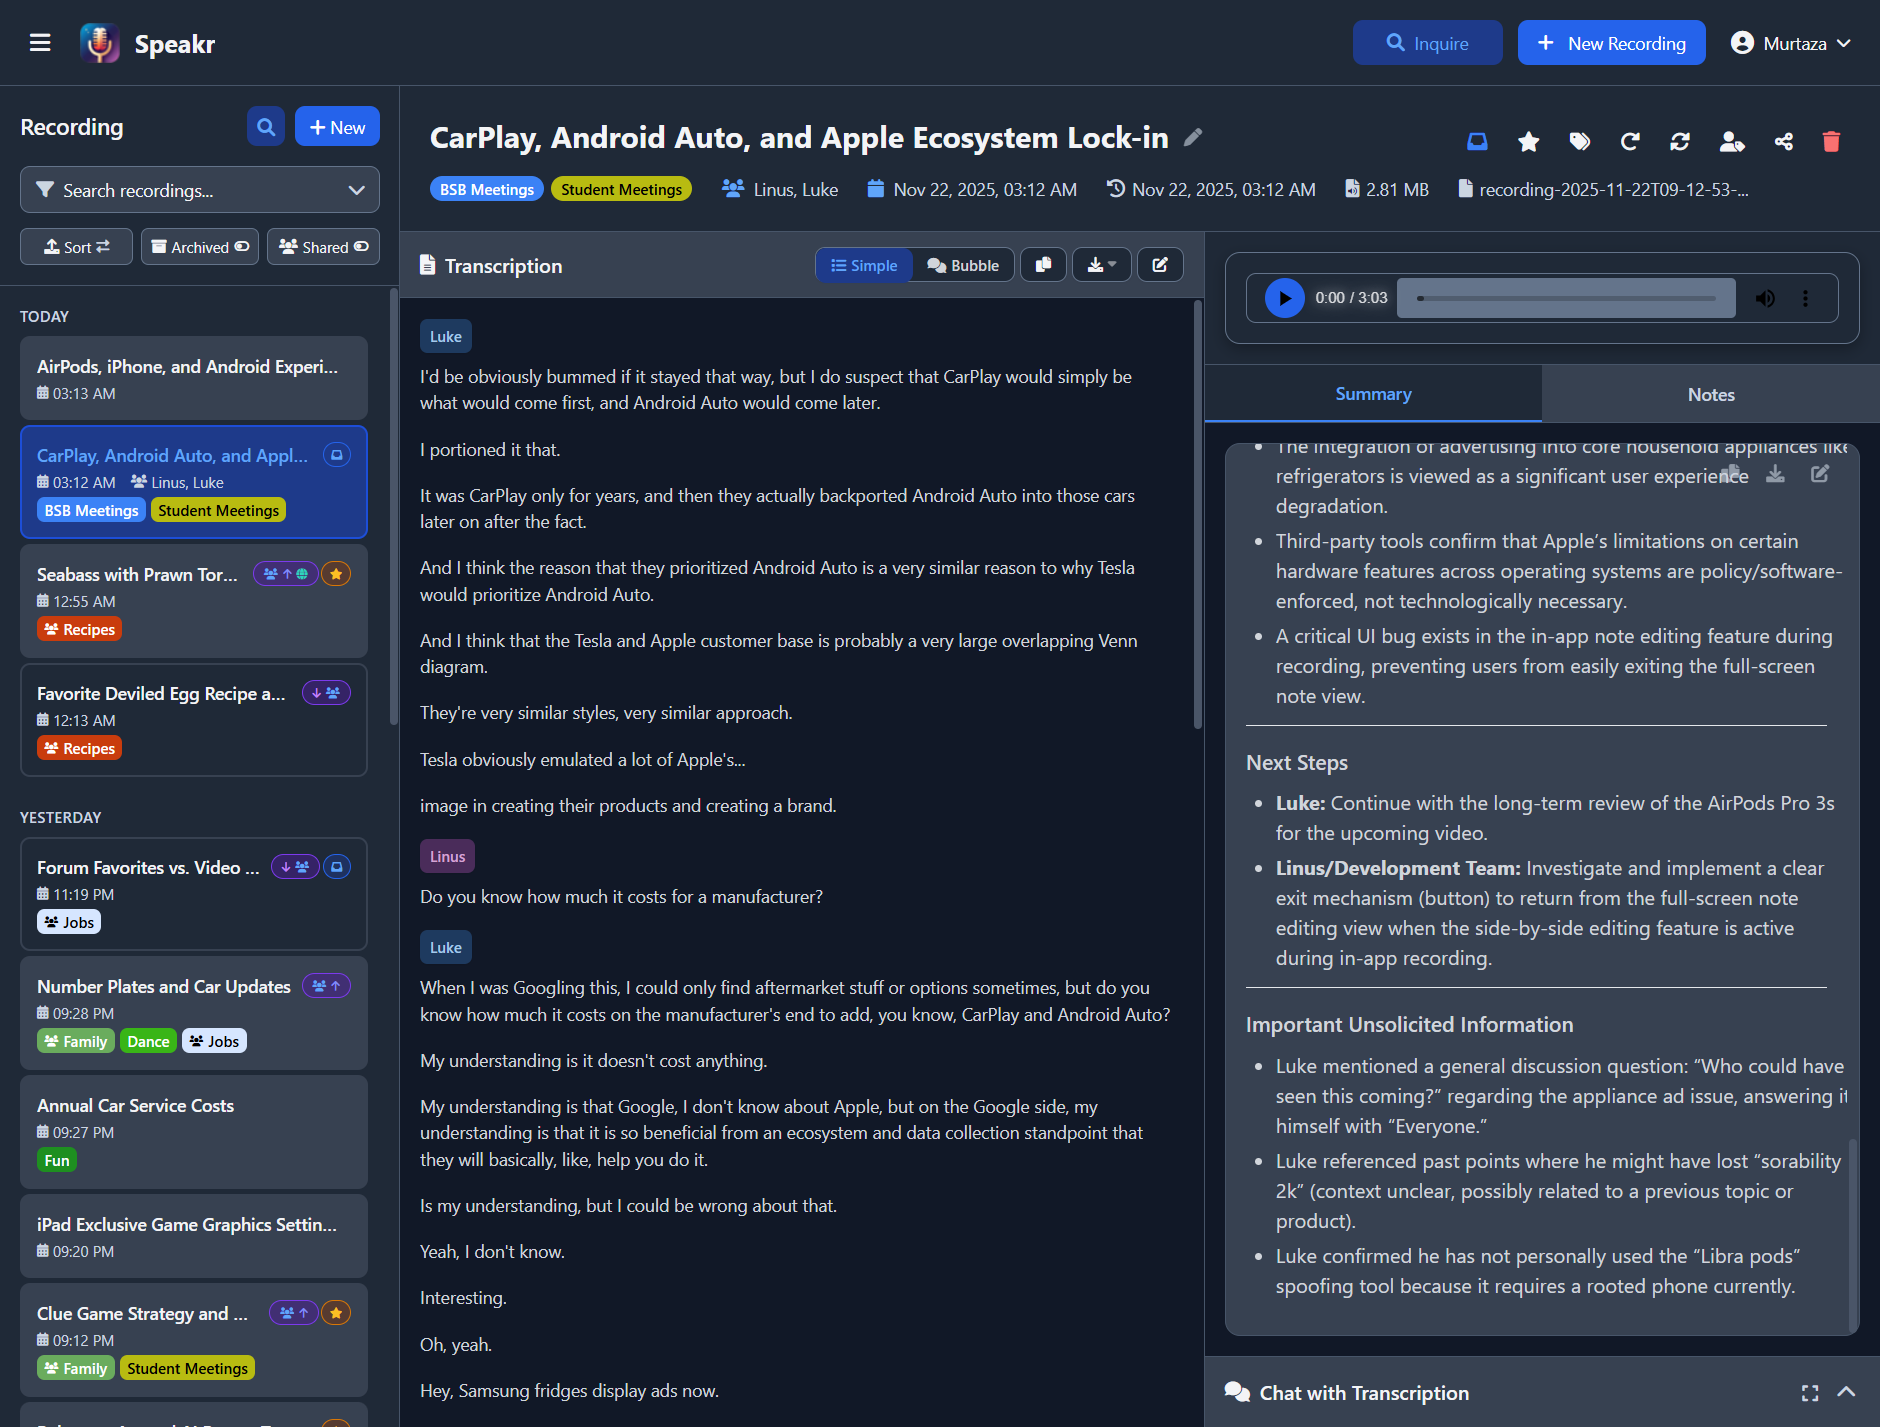Expand the Murtaza user menu

click(1791, 43)
